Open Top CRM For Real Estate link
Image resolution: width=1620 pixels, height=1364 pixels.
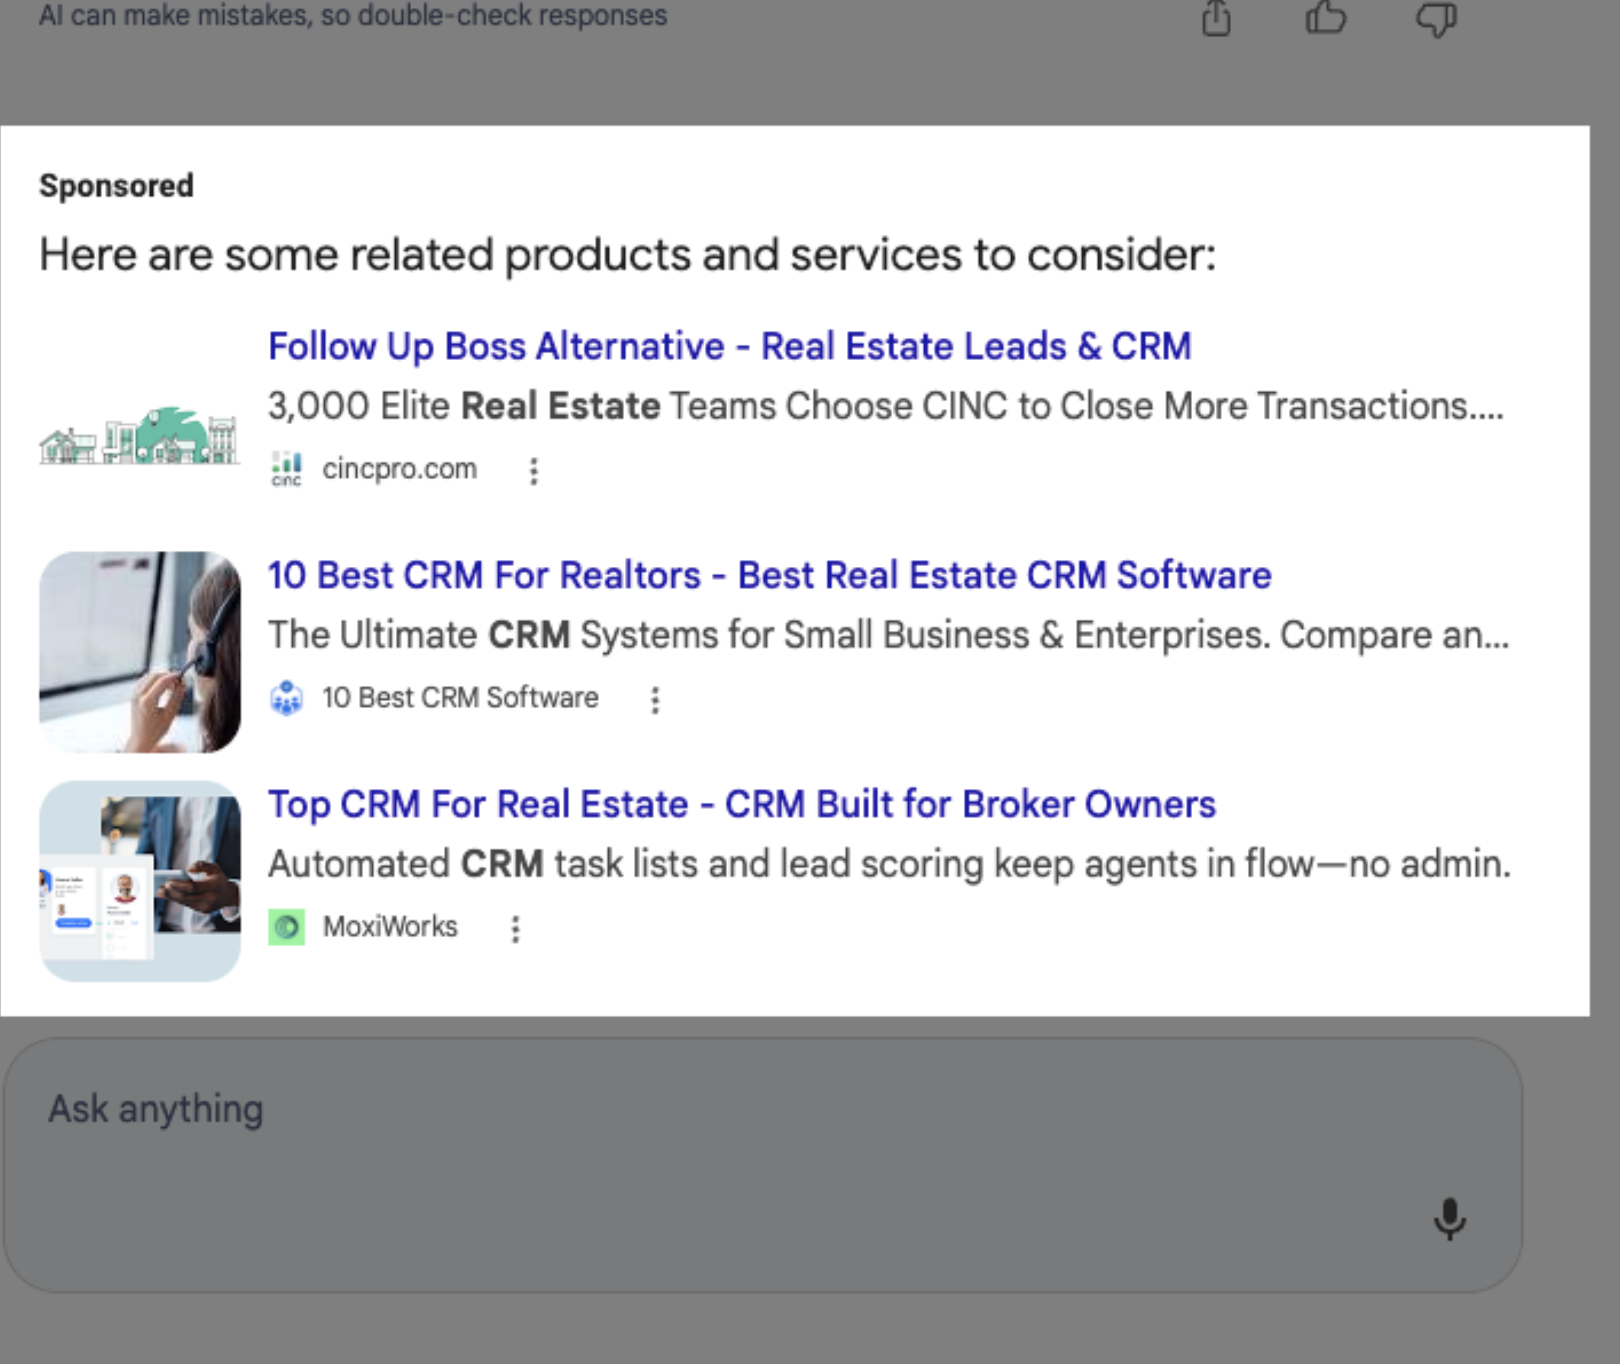[741, 804]
